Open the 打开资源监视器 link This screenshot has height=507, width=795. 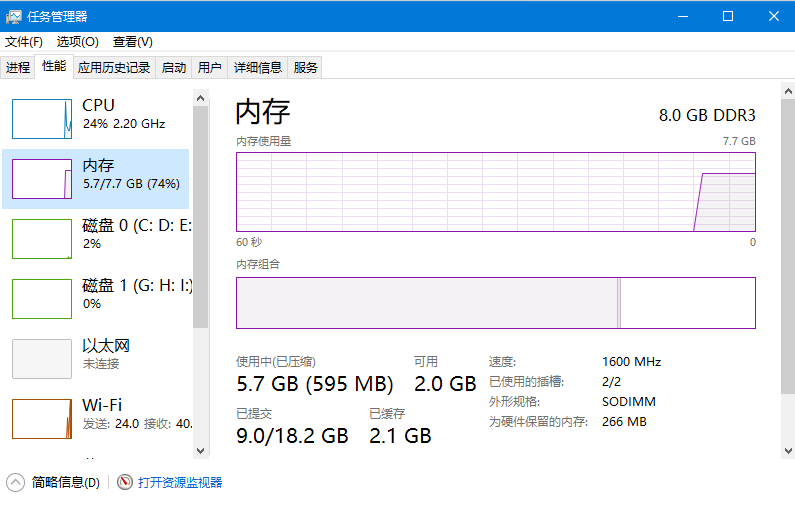180,482
